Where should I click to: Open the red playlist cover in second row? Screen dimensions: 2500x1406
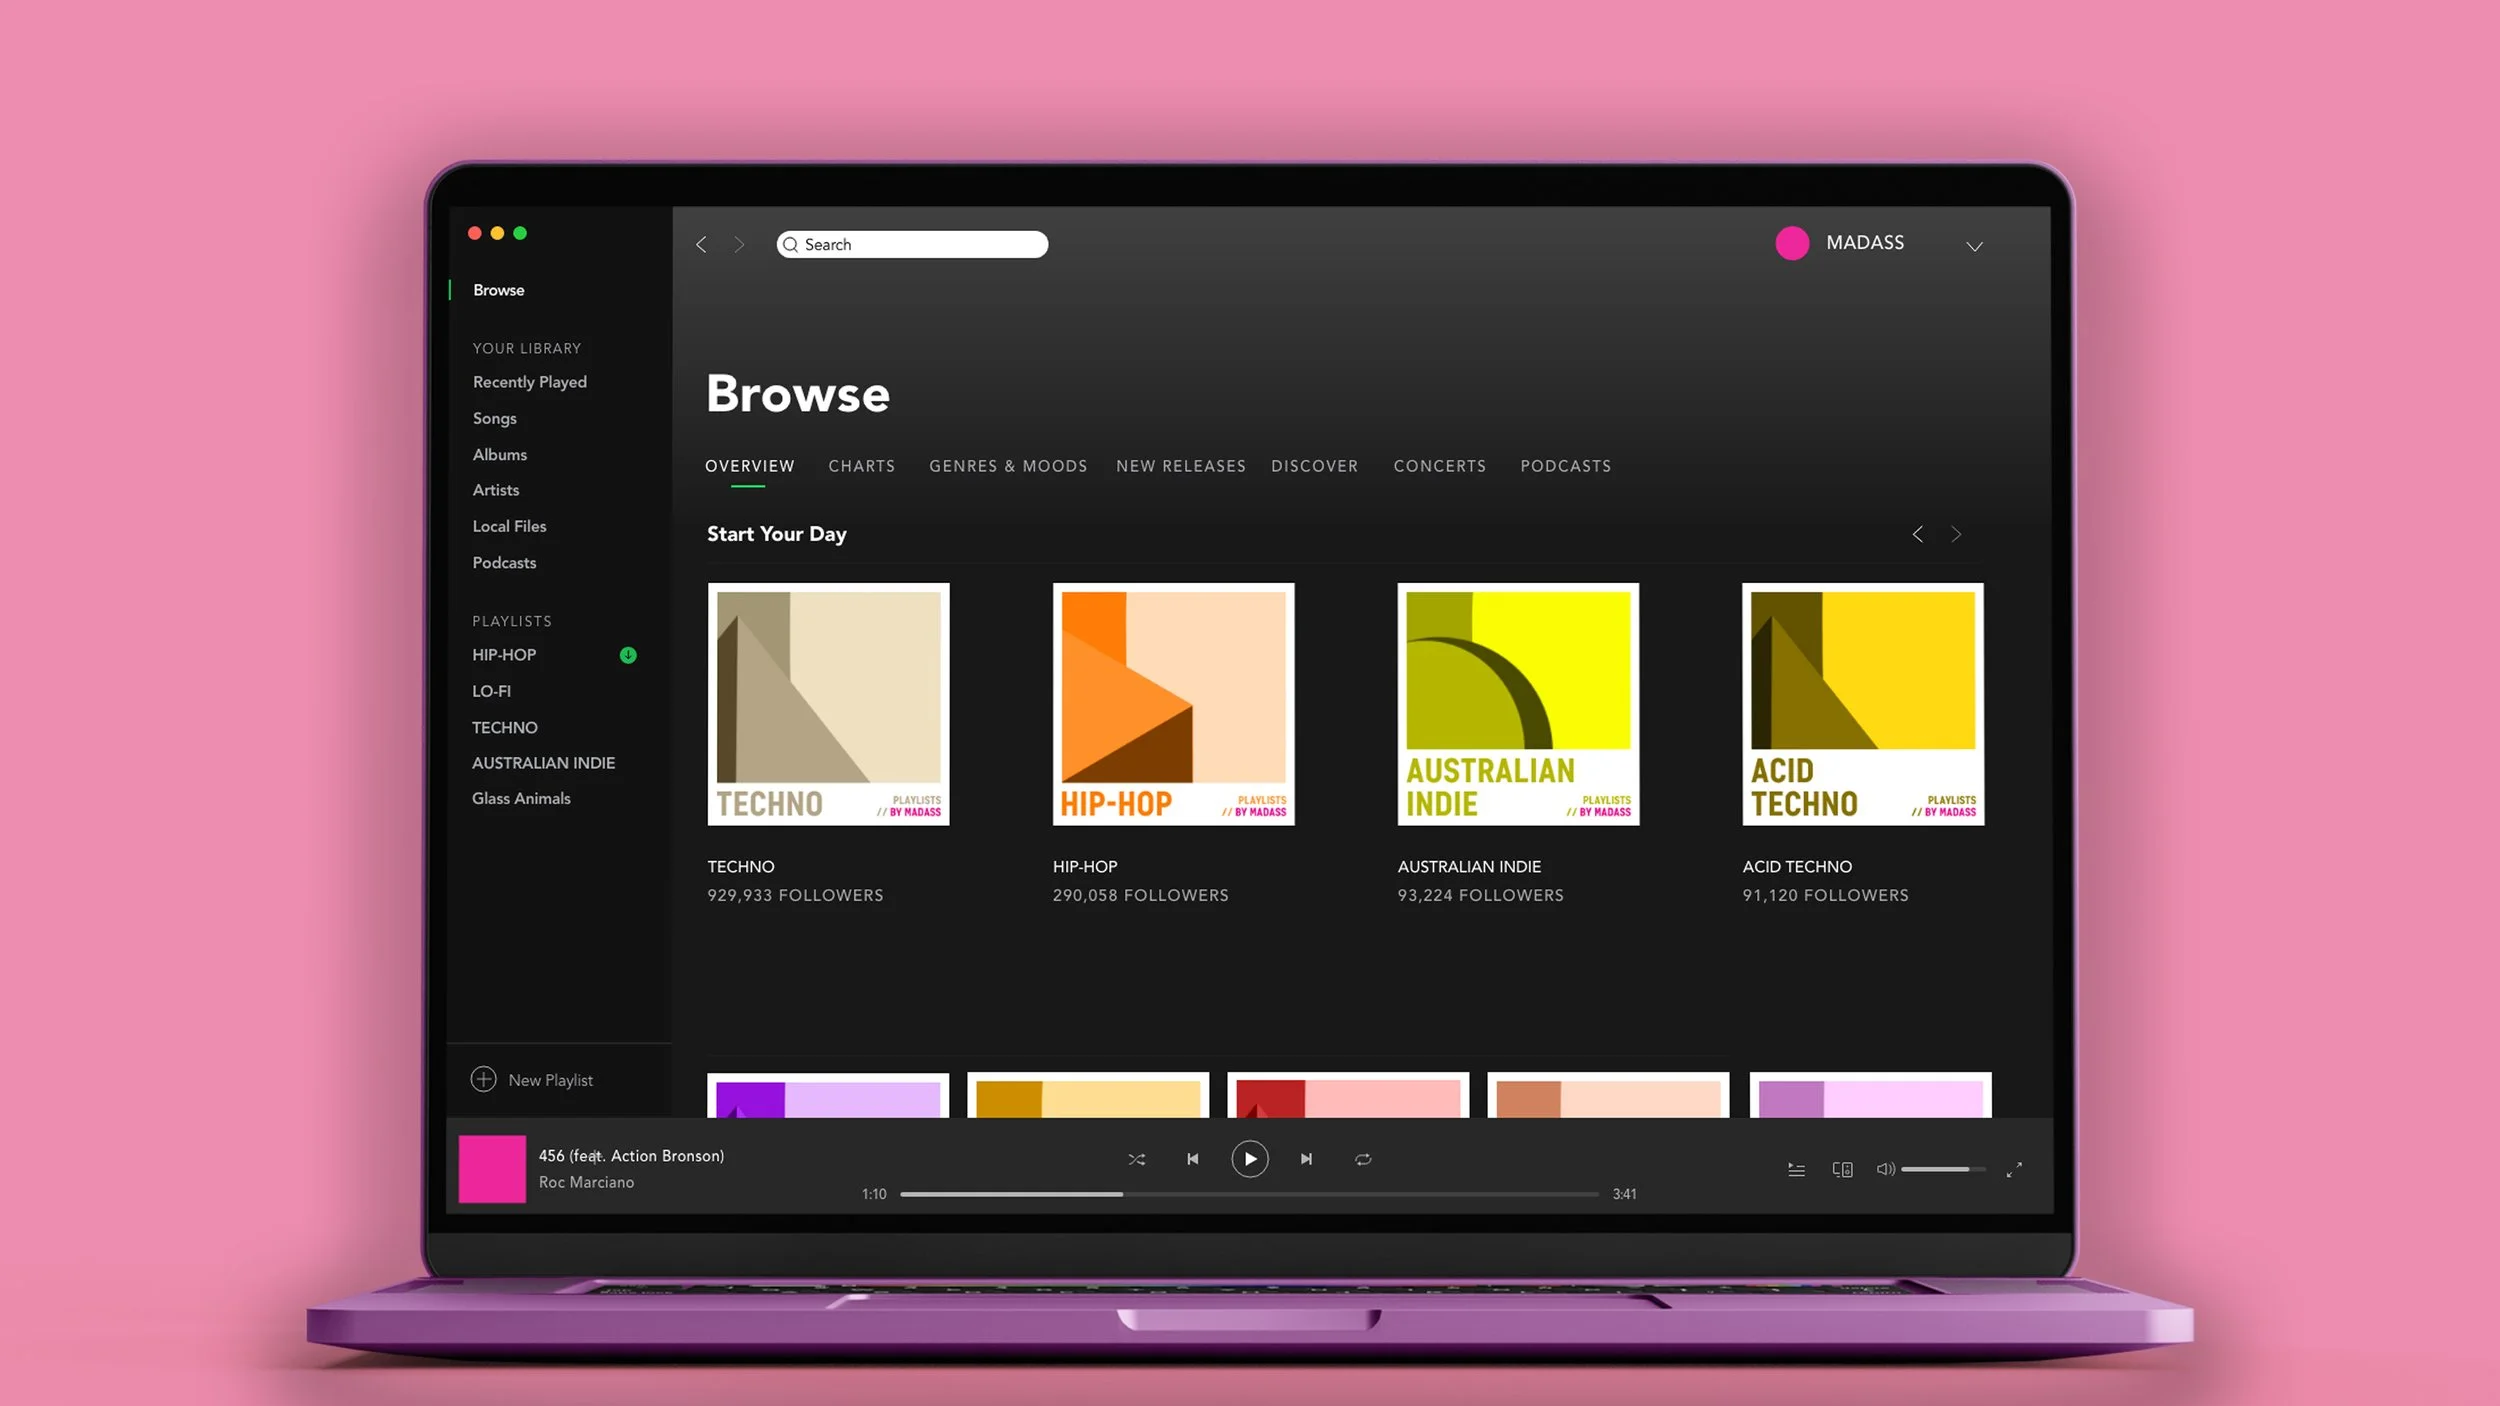coord(1348,1095)
